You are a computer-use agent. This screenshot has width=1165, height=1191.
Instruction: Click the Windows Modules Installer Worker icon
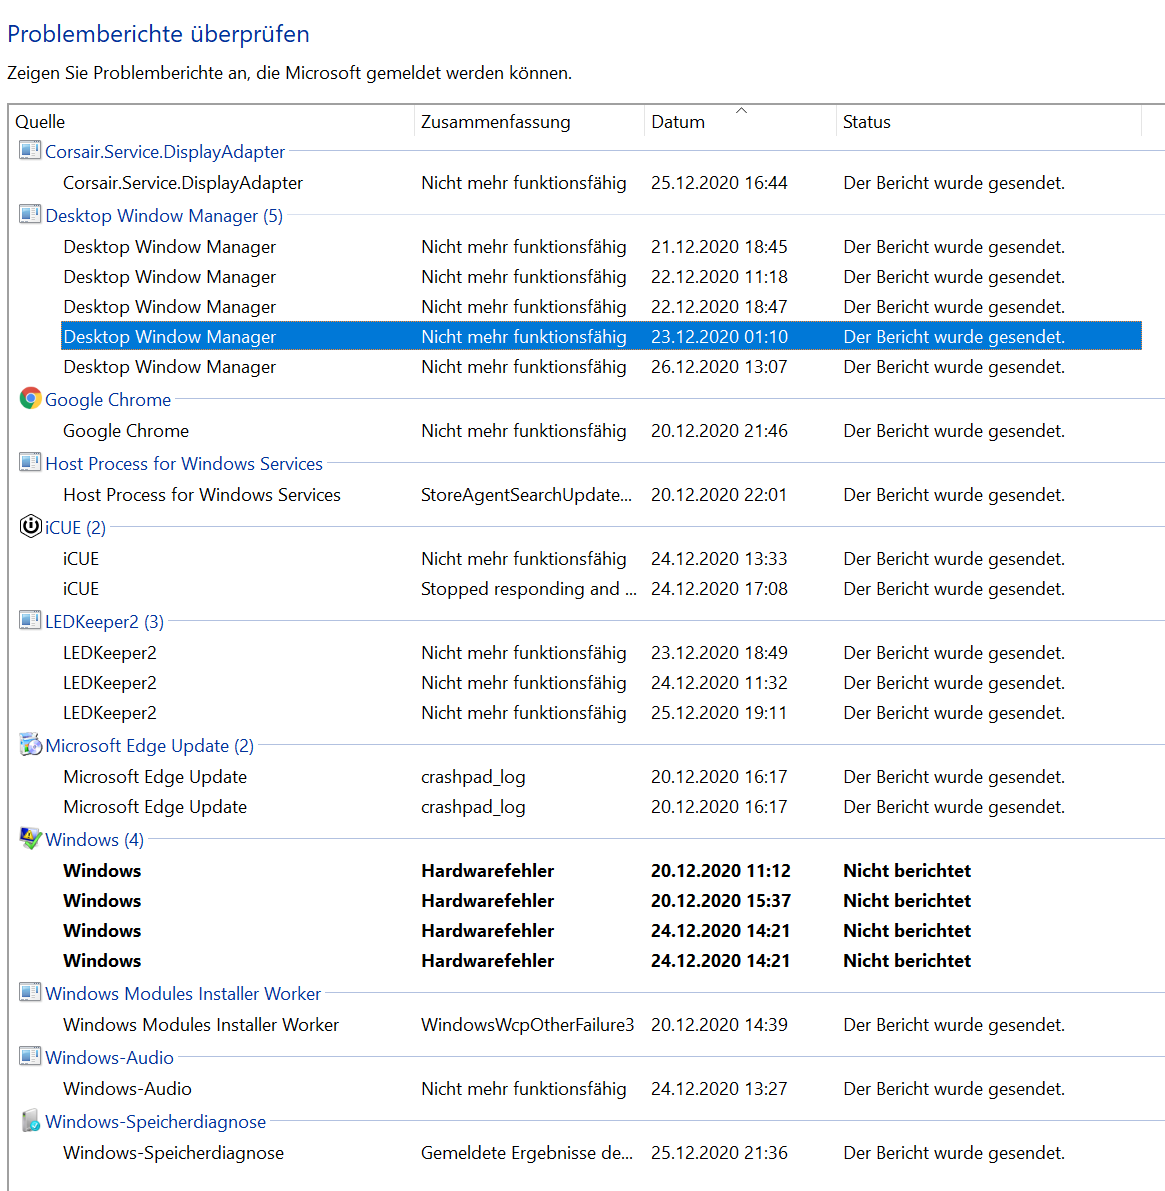click(x=30, y=992)
